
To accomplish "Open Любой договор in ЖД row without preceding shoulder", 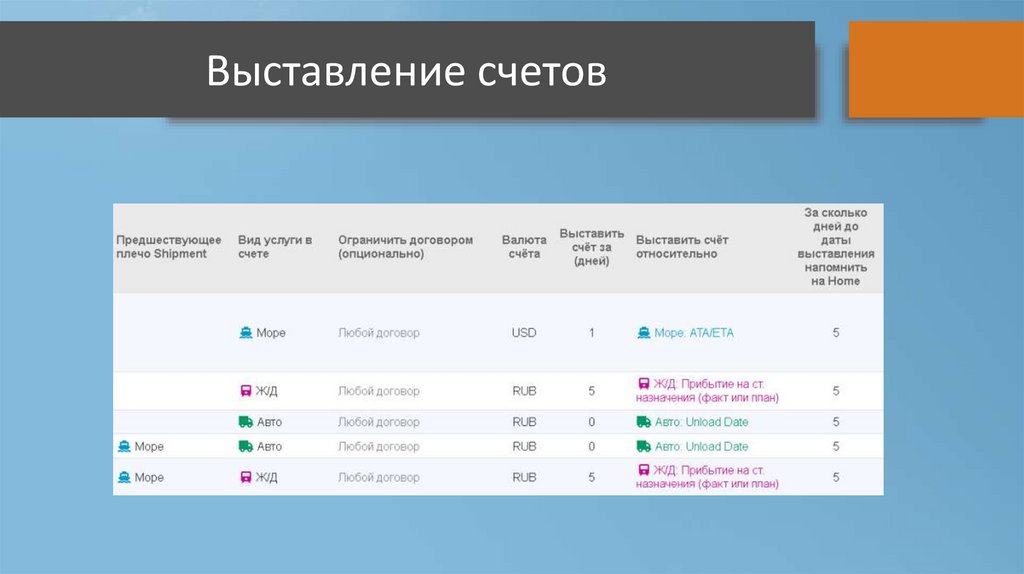I will 379,391.
